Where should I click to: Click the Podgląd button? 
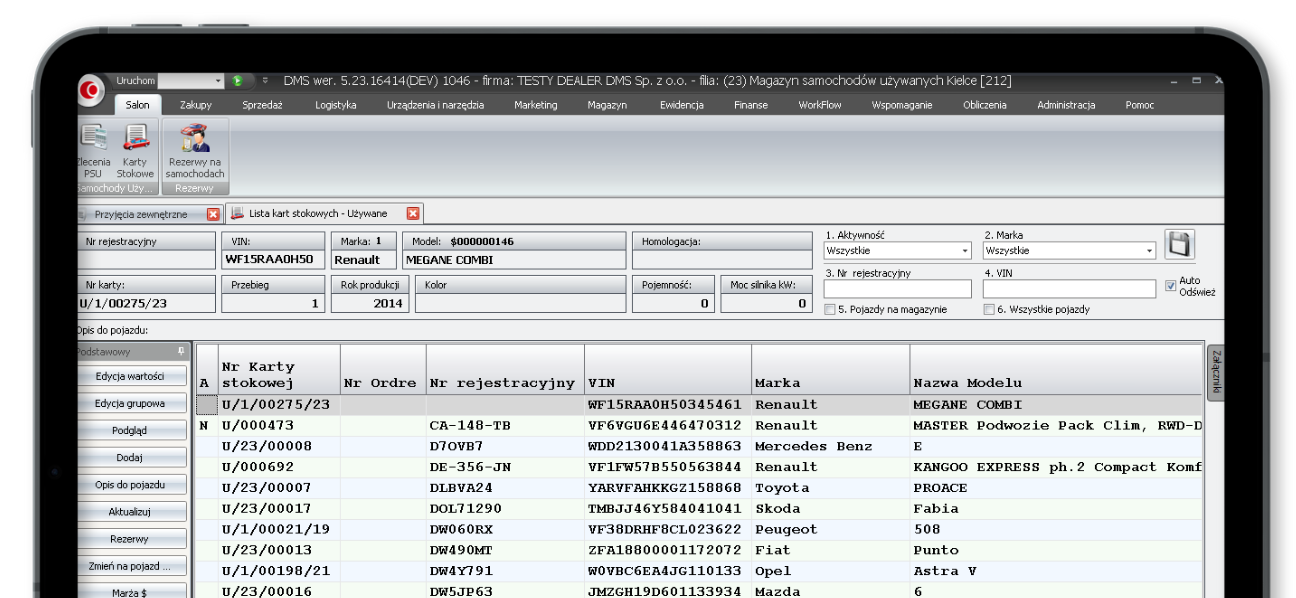(x=132, y=430)
